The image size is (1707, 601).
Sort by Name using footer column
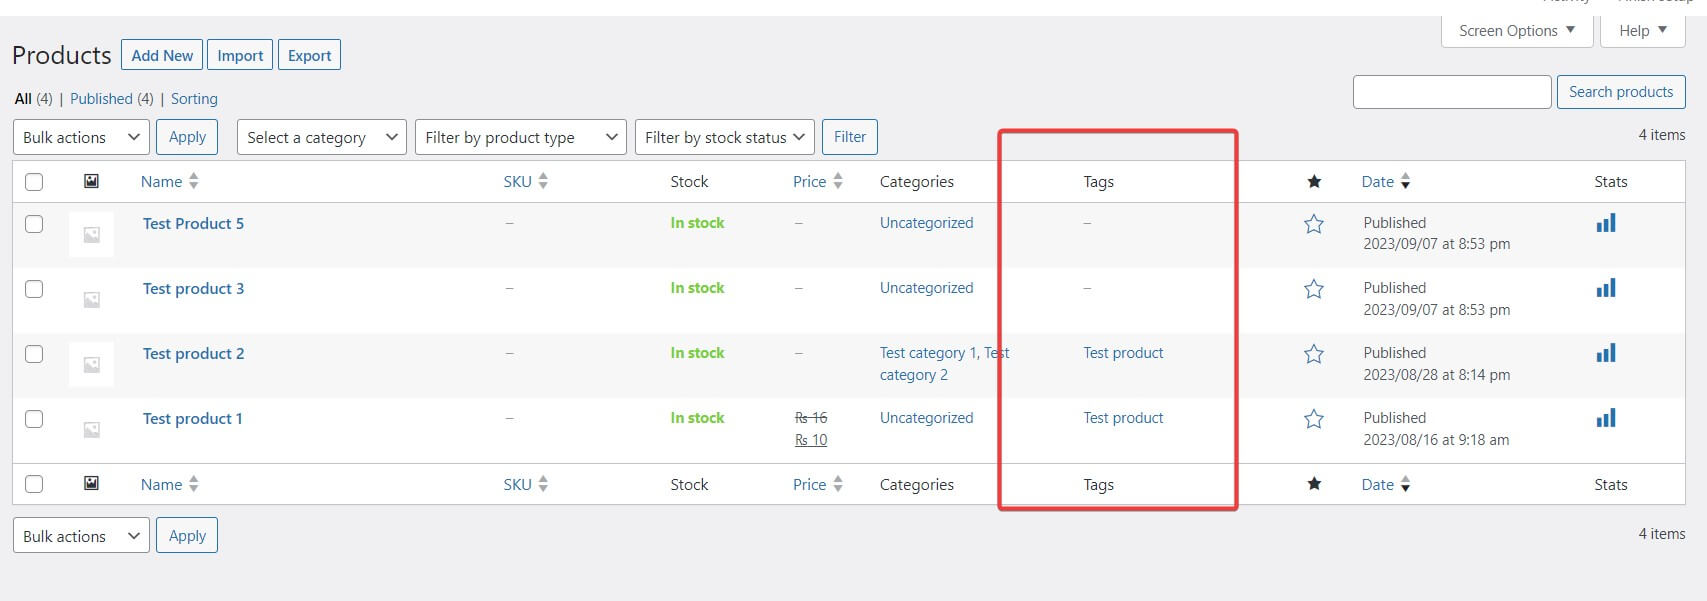click(170, 484)
